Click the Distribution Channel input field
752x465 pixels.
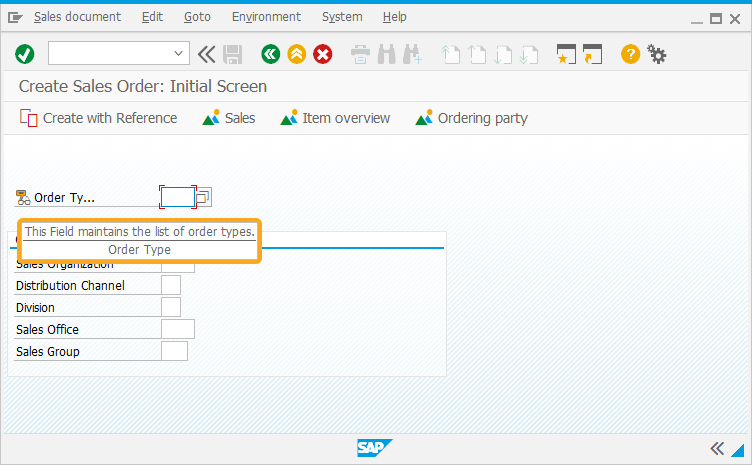click(171, 285)
